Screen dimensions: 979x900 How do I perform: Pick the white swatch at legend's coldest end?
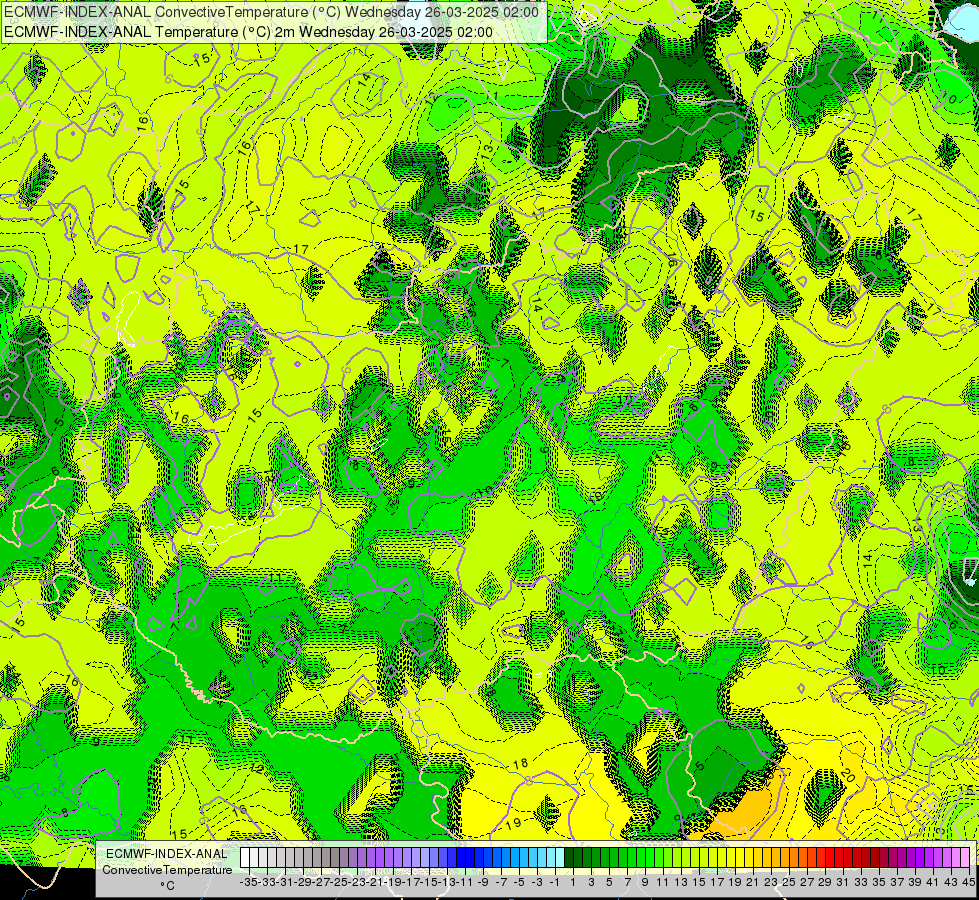[245, 858]
